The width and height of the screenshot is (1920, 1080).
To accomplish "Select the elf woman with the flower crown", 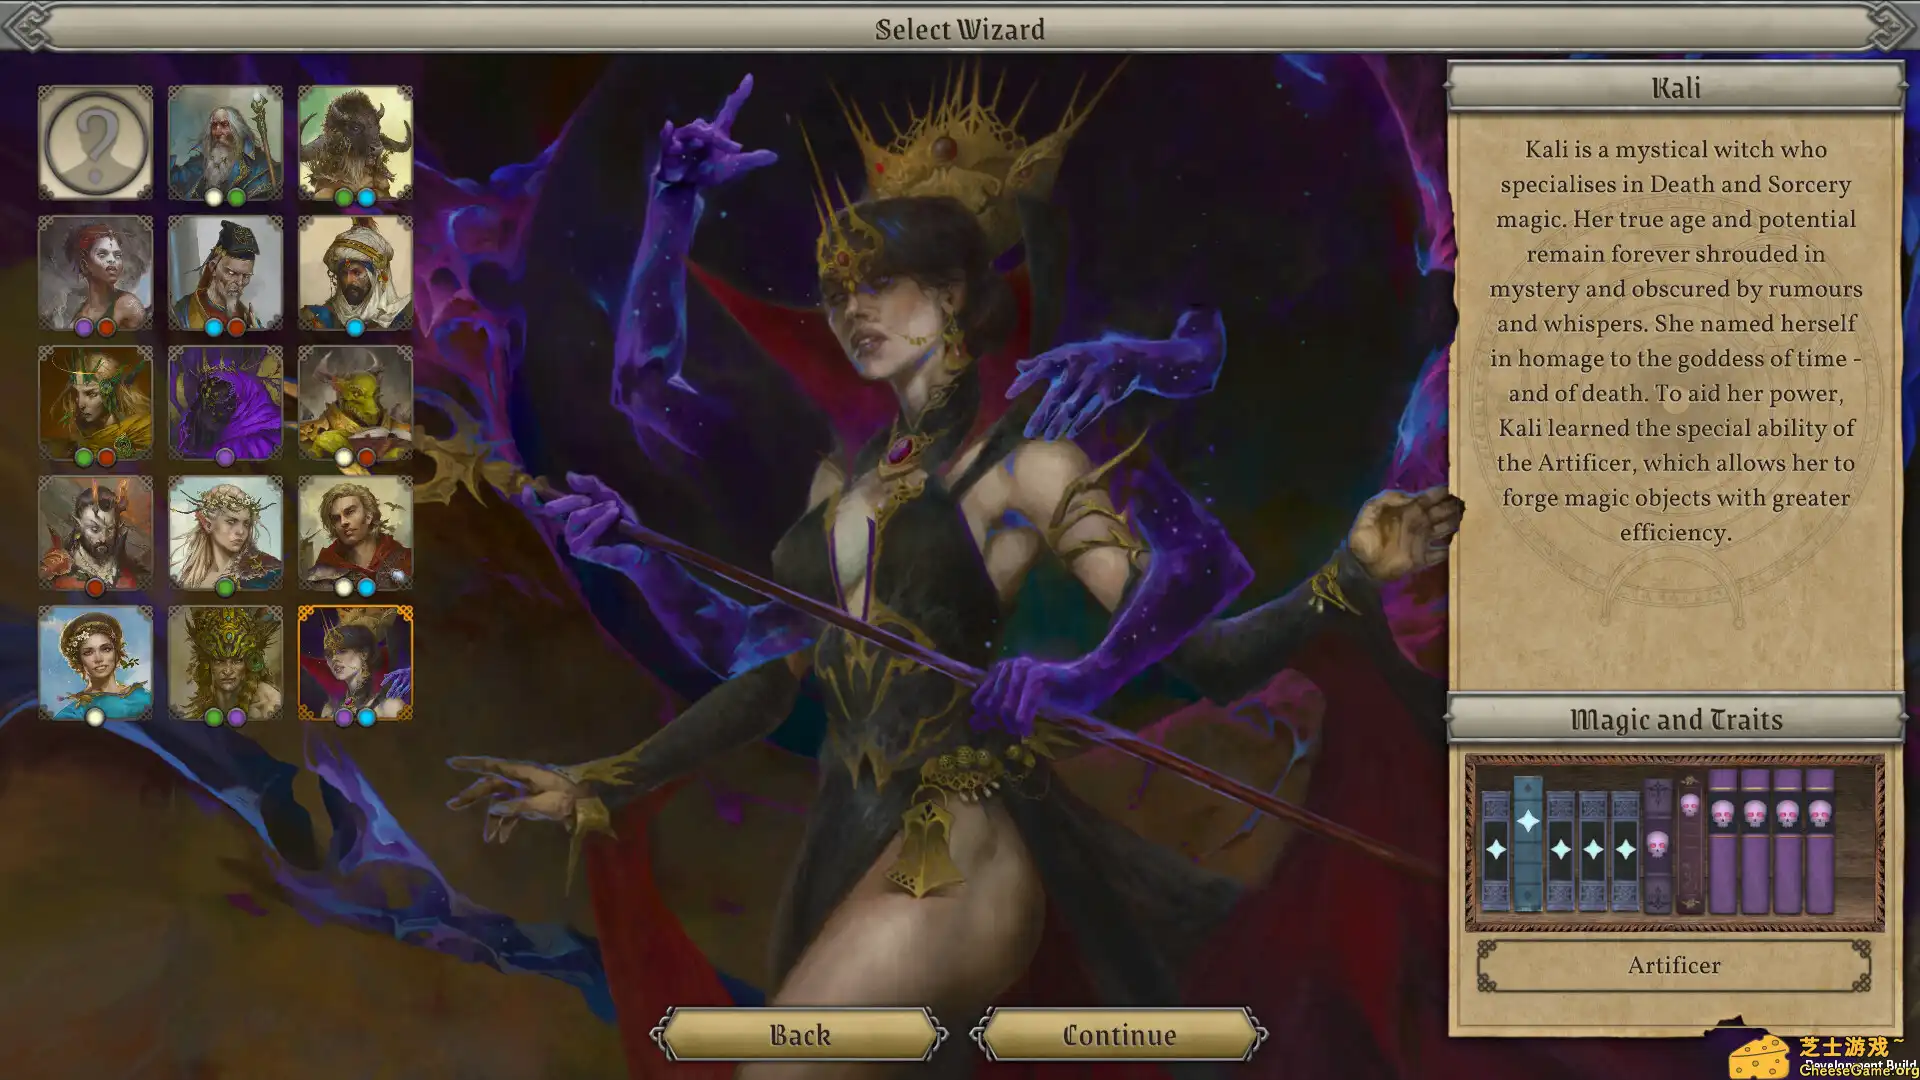I will coord(225,532).
